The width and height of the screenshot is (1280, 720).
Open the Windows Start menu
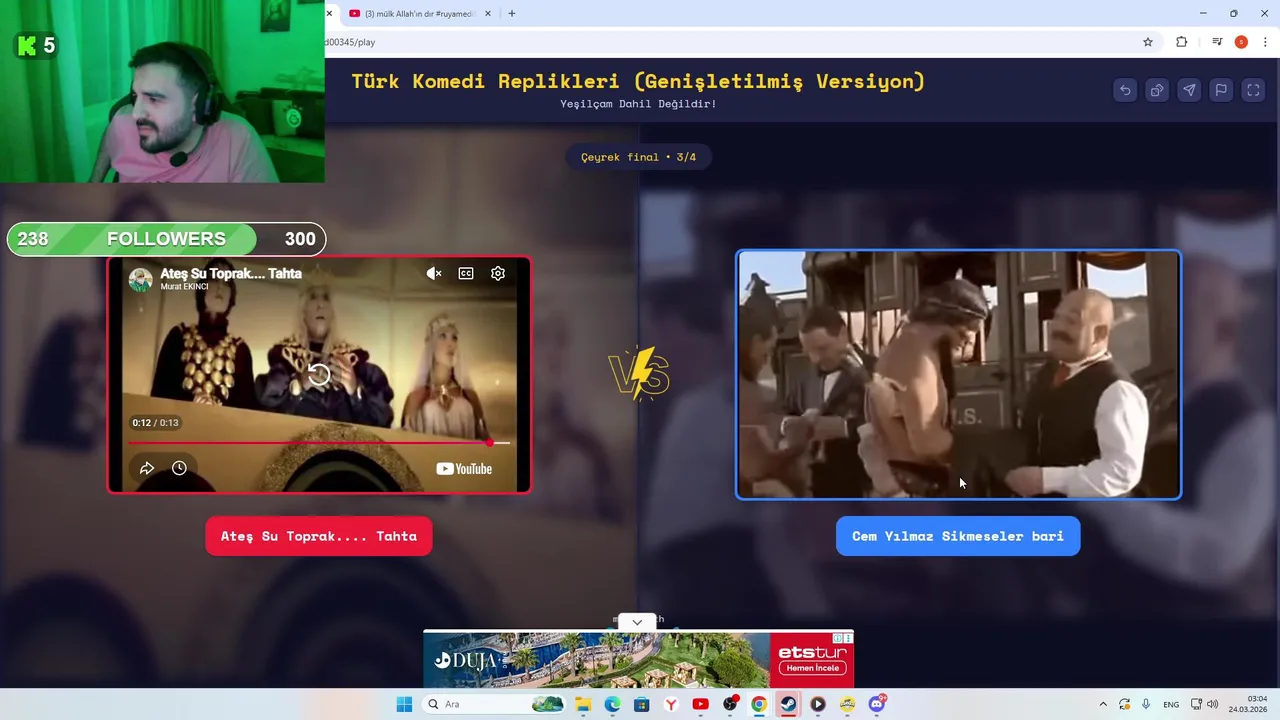pos(404,704)
